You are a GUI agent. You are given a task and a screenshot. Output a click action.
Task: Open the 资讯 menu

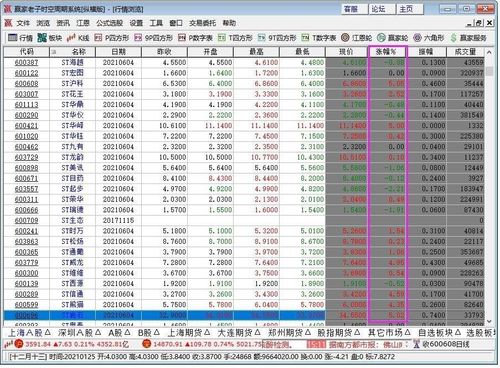click(x=63, y=23)
